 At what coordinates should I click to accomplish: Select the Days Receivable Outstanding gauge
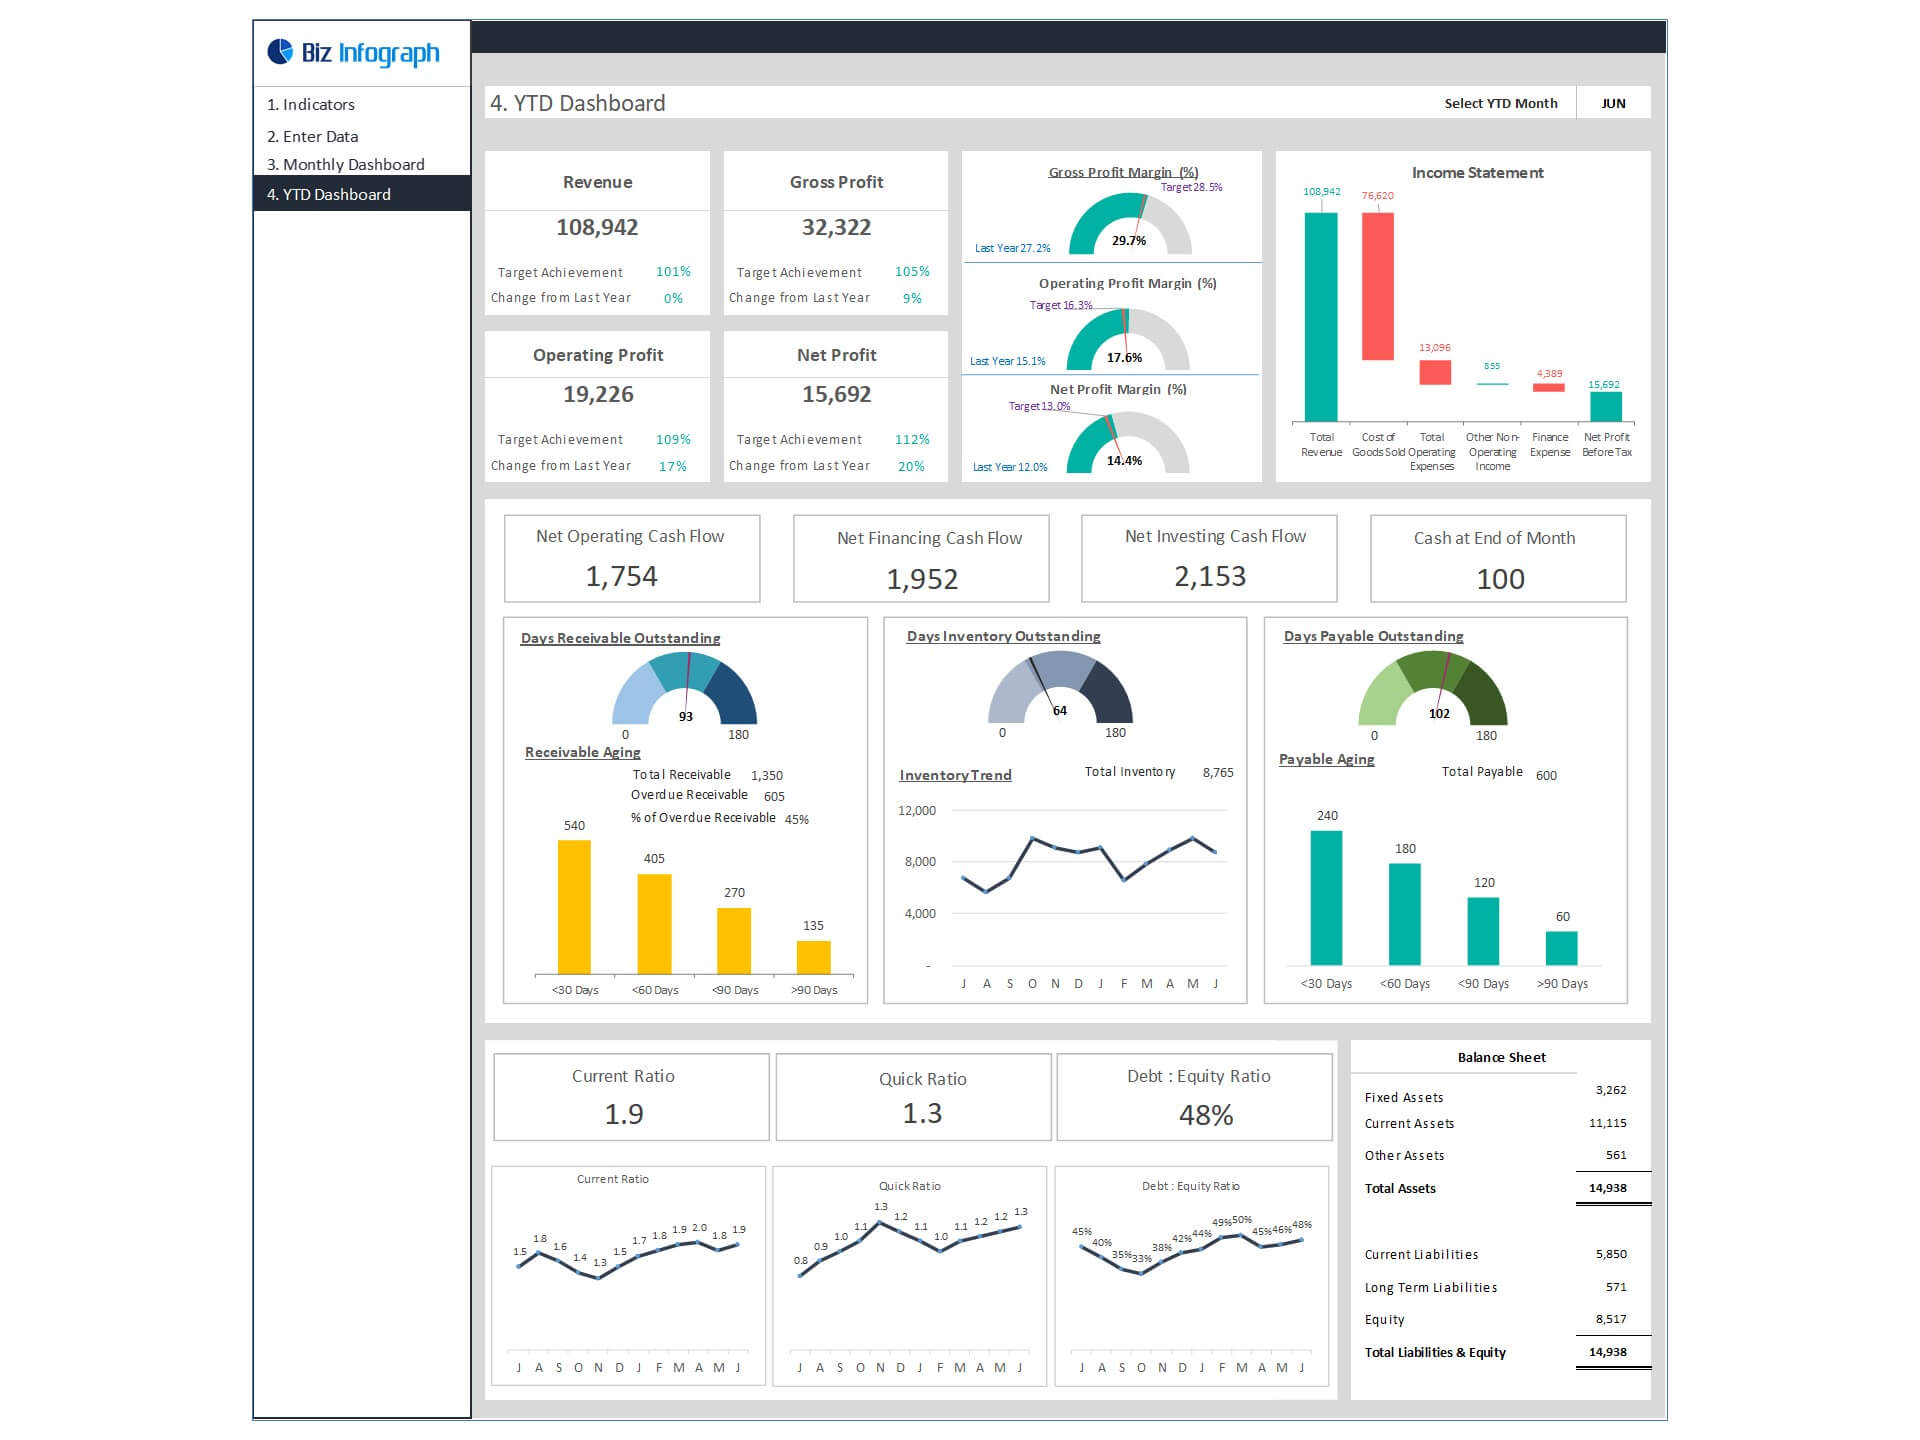(685, 690)
